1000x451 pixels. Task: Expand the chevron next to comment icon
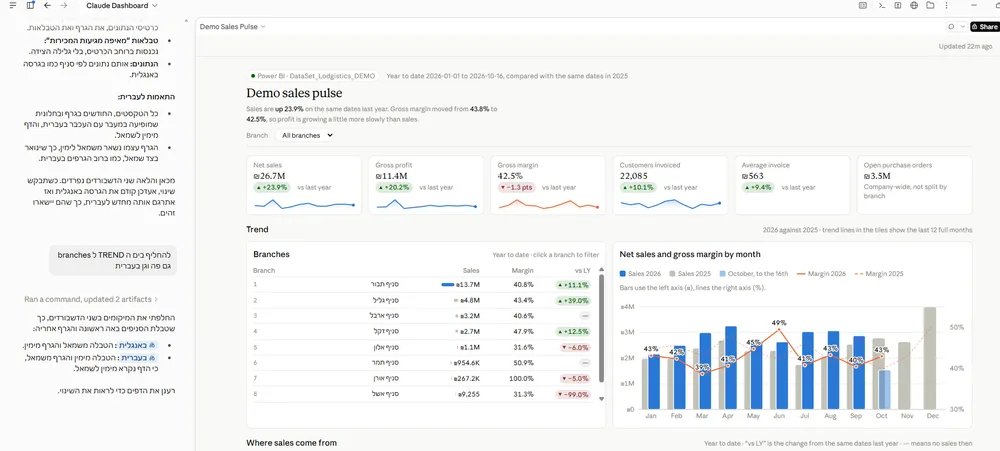click(x=962, y=27)
